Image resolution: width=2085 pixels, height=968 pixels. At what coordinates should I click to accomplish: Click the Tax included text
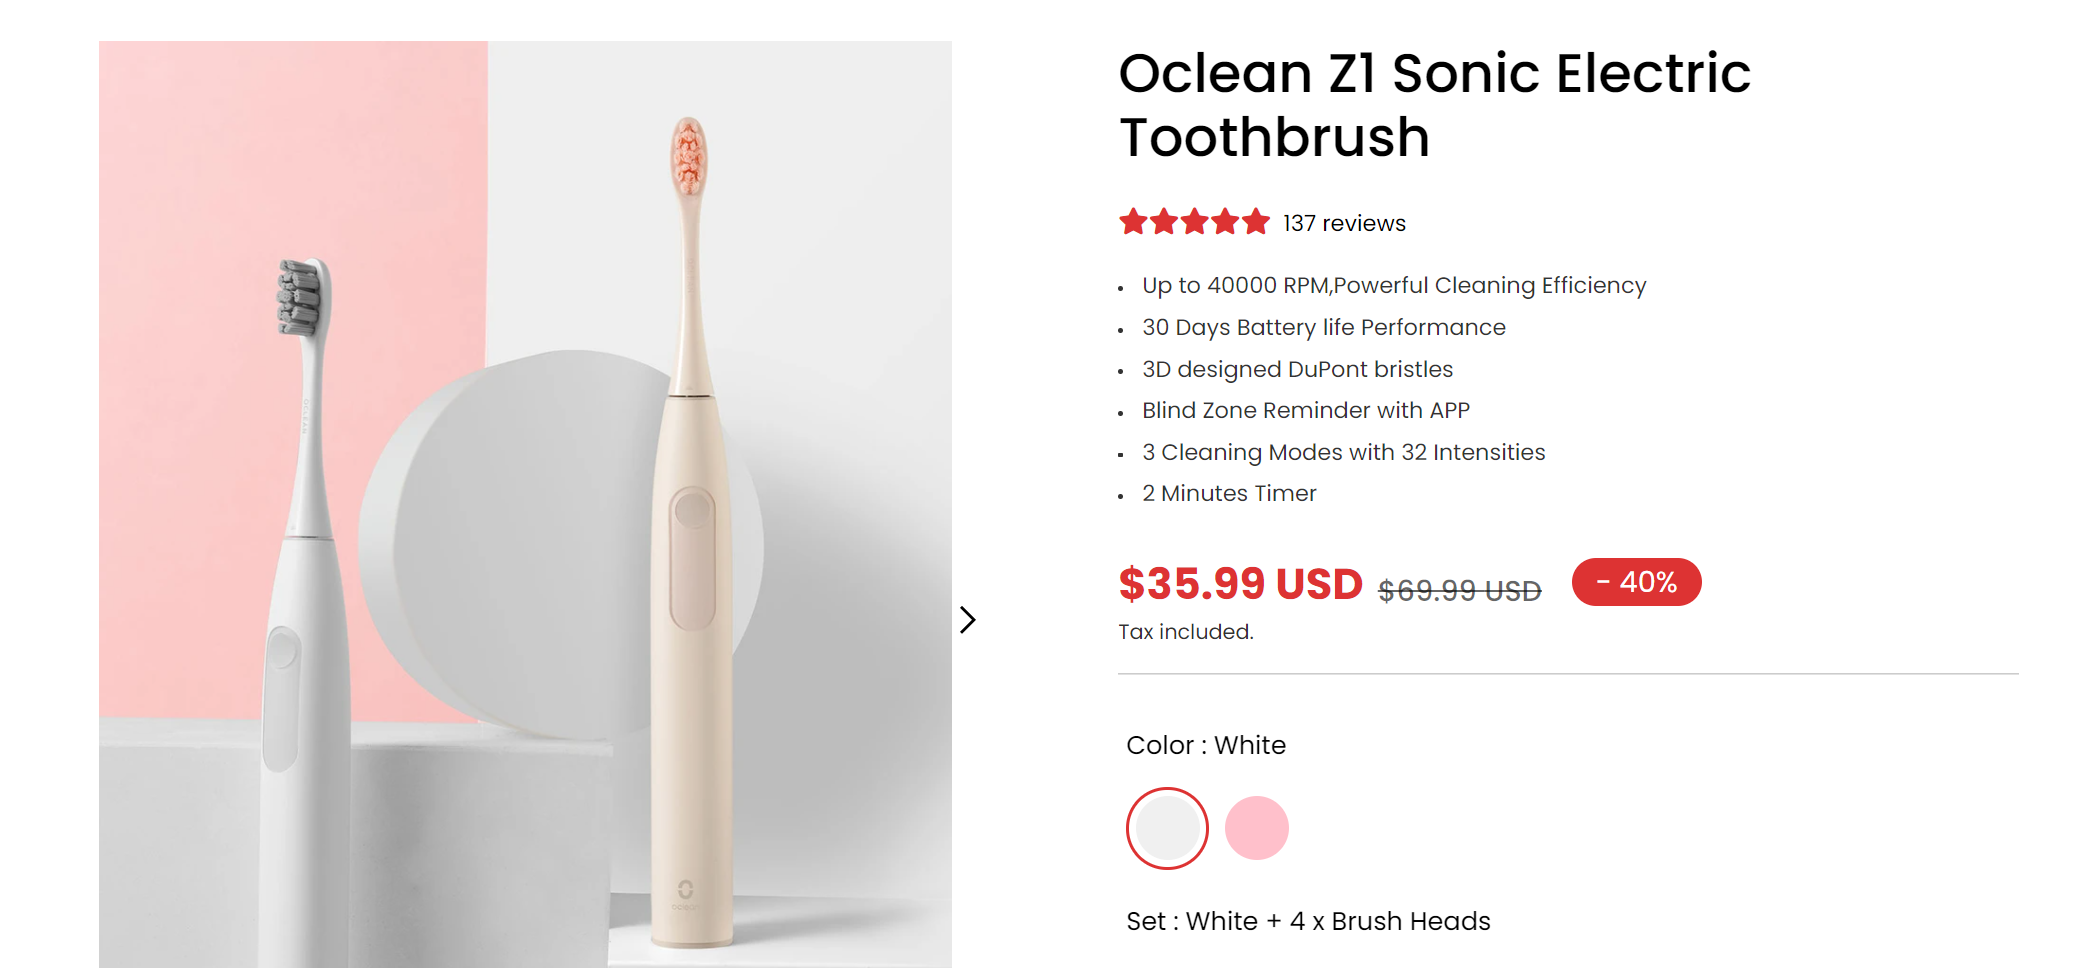[1185, 631]
